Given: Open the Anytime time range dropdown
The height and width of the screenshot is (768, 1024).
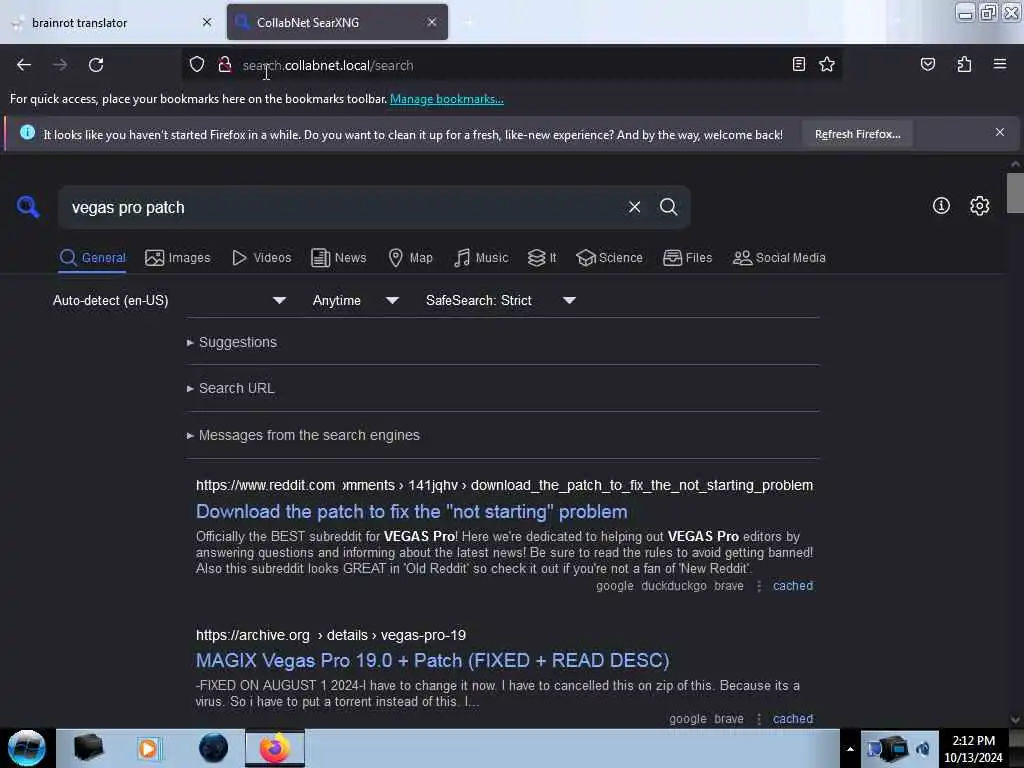Looking at the screenshot, I should tap(355, 300).
